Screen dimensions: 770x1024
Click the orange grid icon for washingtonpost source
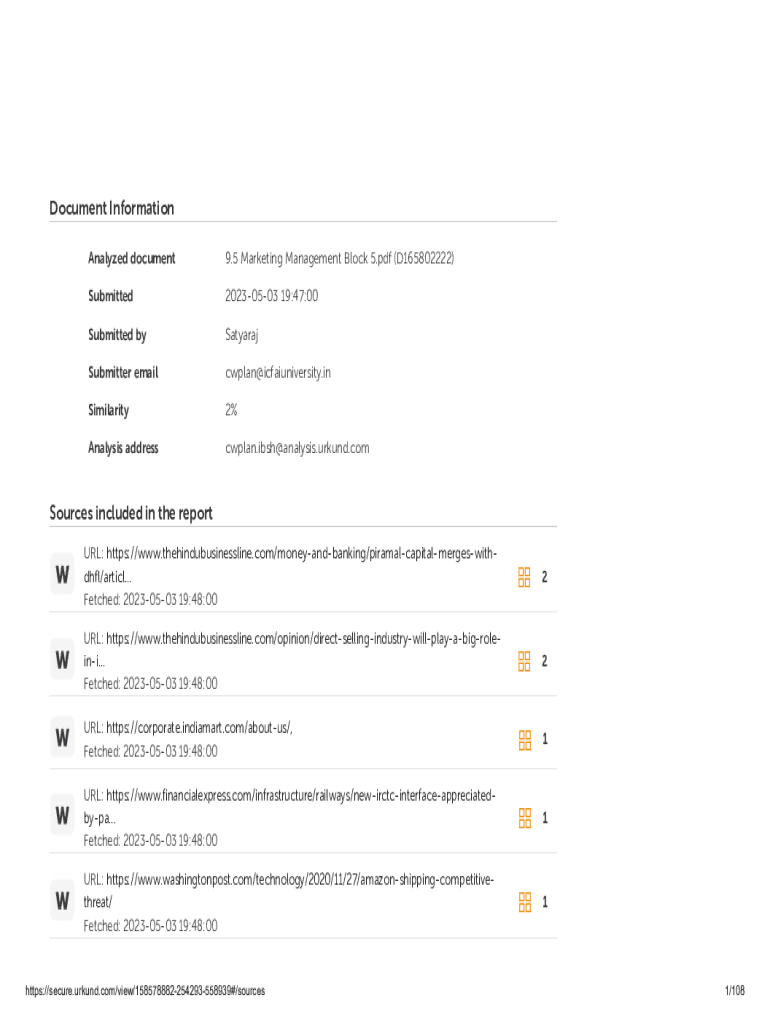coord(524,902)
